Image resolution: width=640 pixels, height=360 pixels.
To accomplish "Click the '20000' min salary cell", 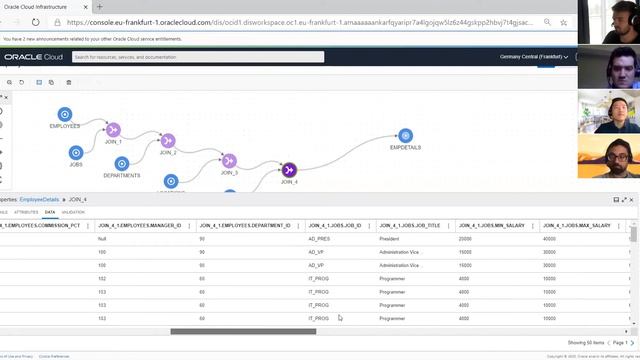I will click(465, 239).
